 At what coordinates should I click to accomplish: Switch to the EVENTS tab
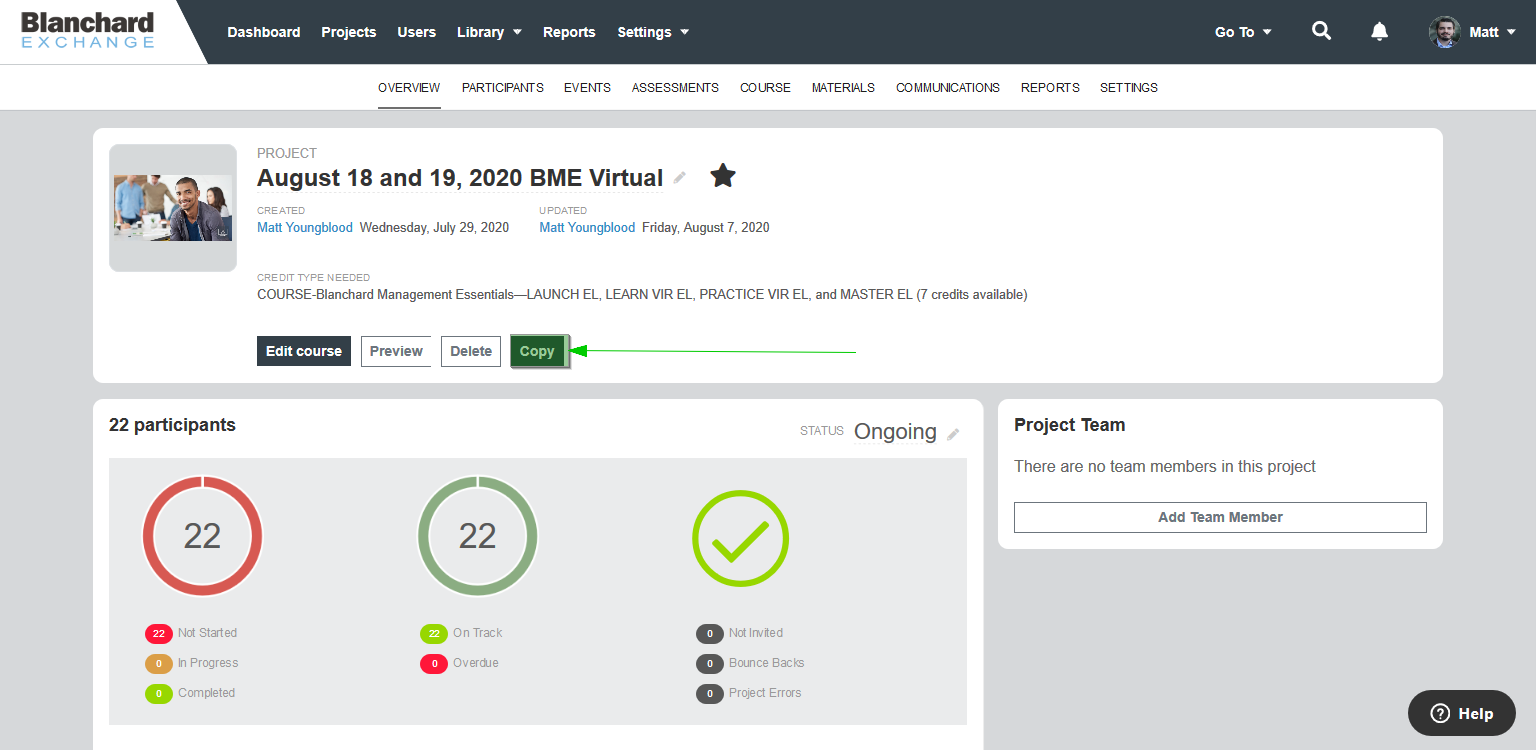click(x=587, y=88)
